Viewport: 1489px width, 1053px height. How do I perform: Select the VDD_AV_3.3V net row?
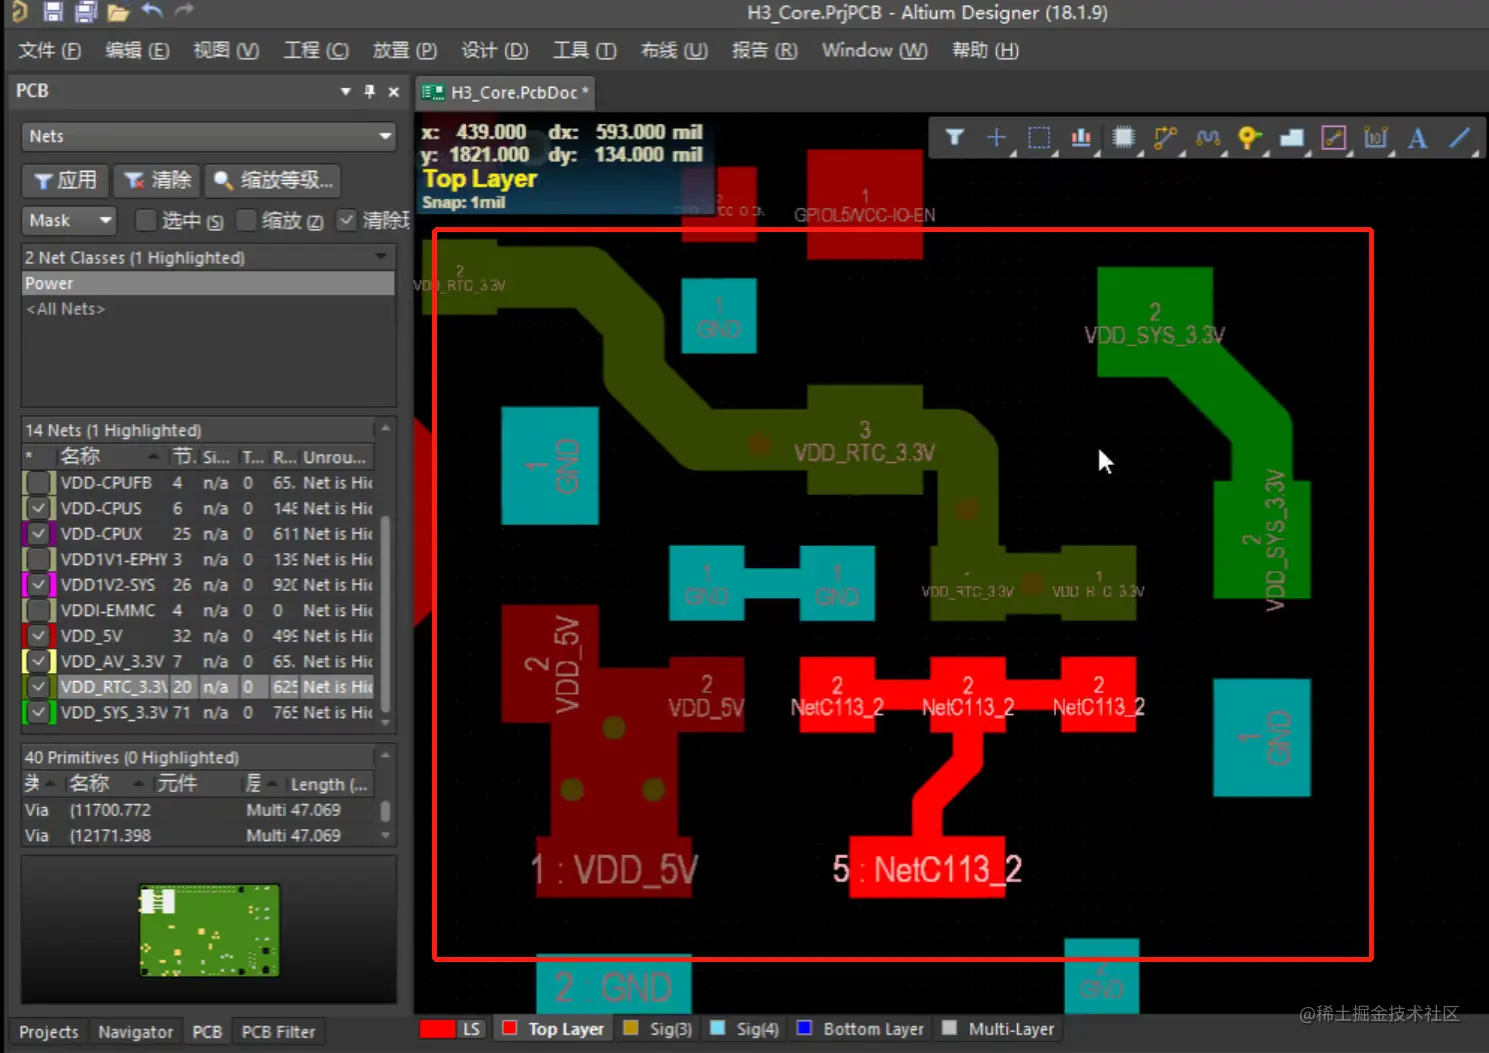click(198, 661)
